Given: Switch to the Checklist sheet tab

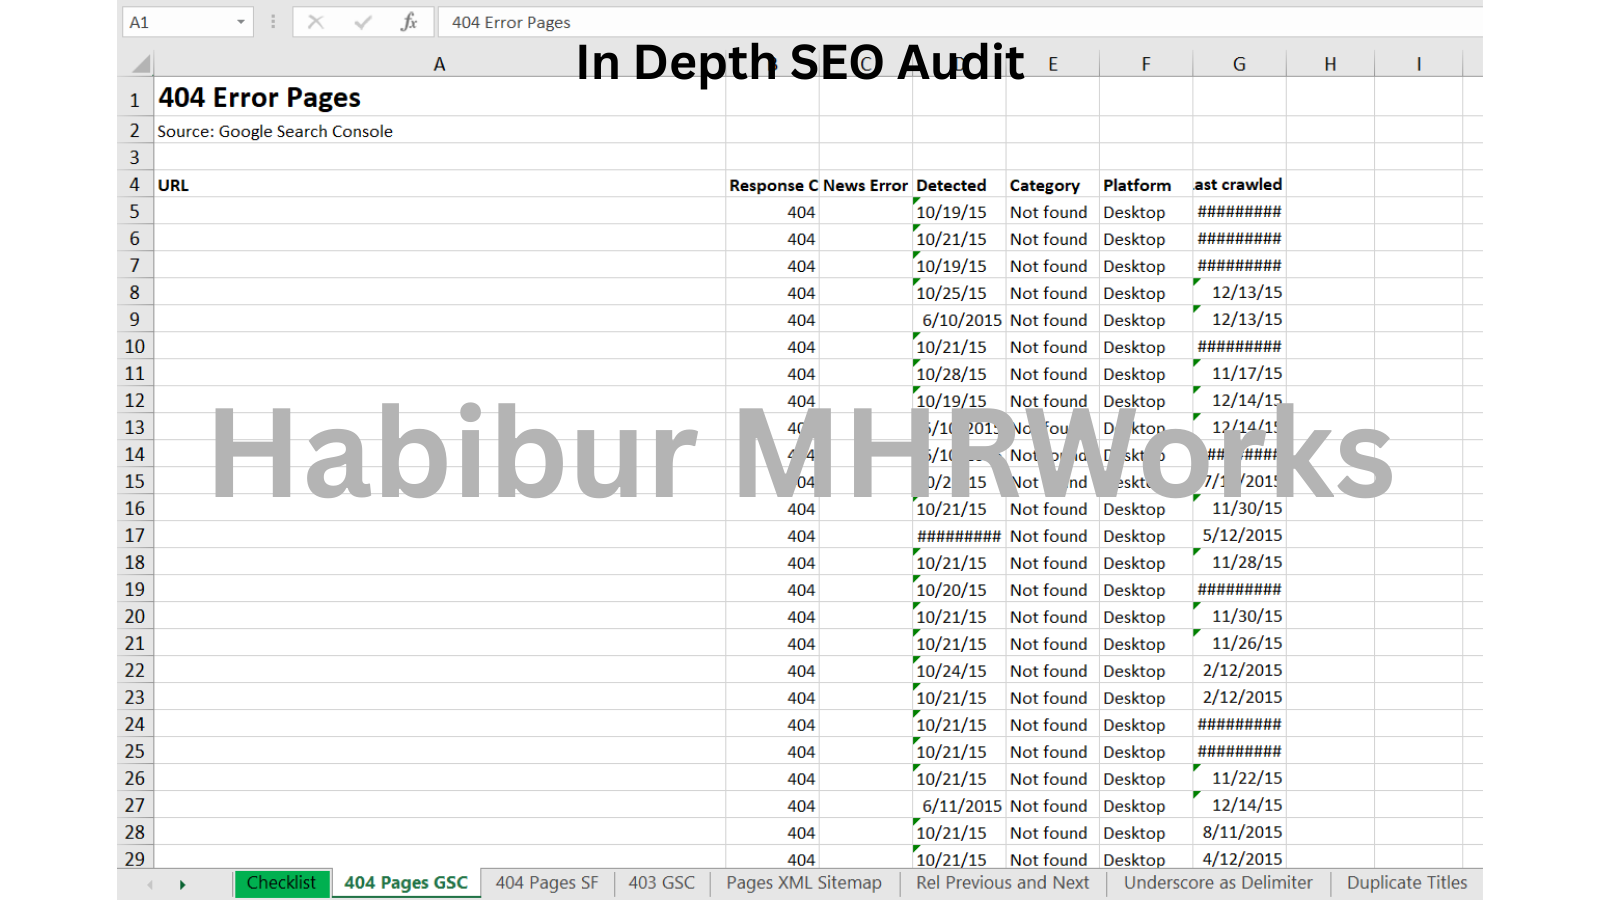Looking at the screenshot, I should point(281,883).
